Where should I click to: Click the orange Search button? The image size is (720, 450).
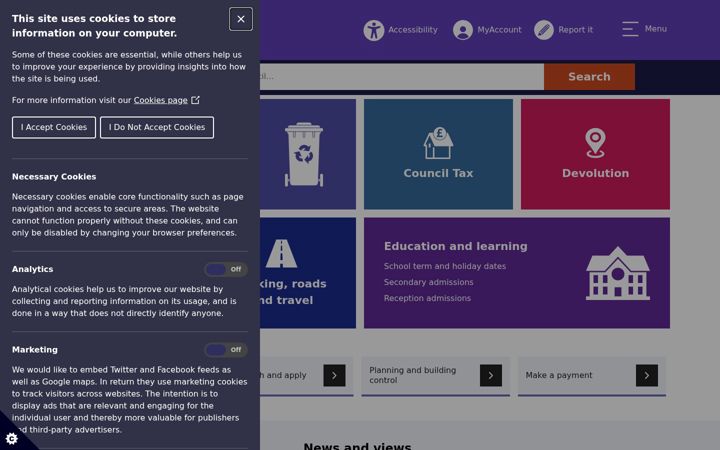tap(590, 77)
